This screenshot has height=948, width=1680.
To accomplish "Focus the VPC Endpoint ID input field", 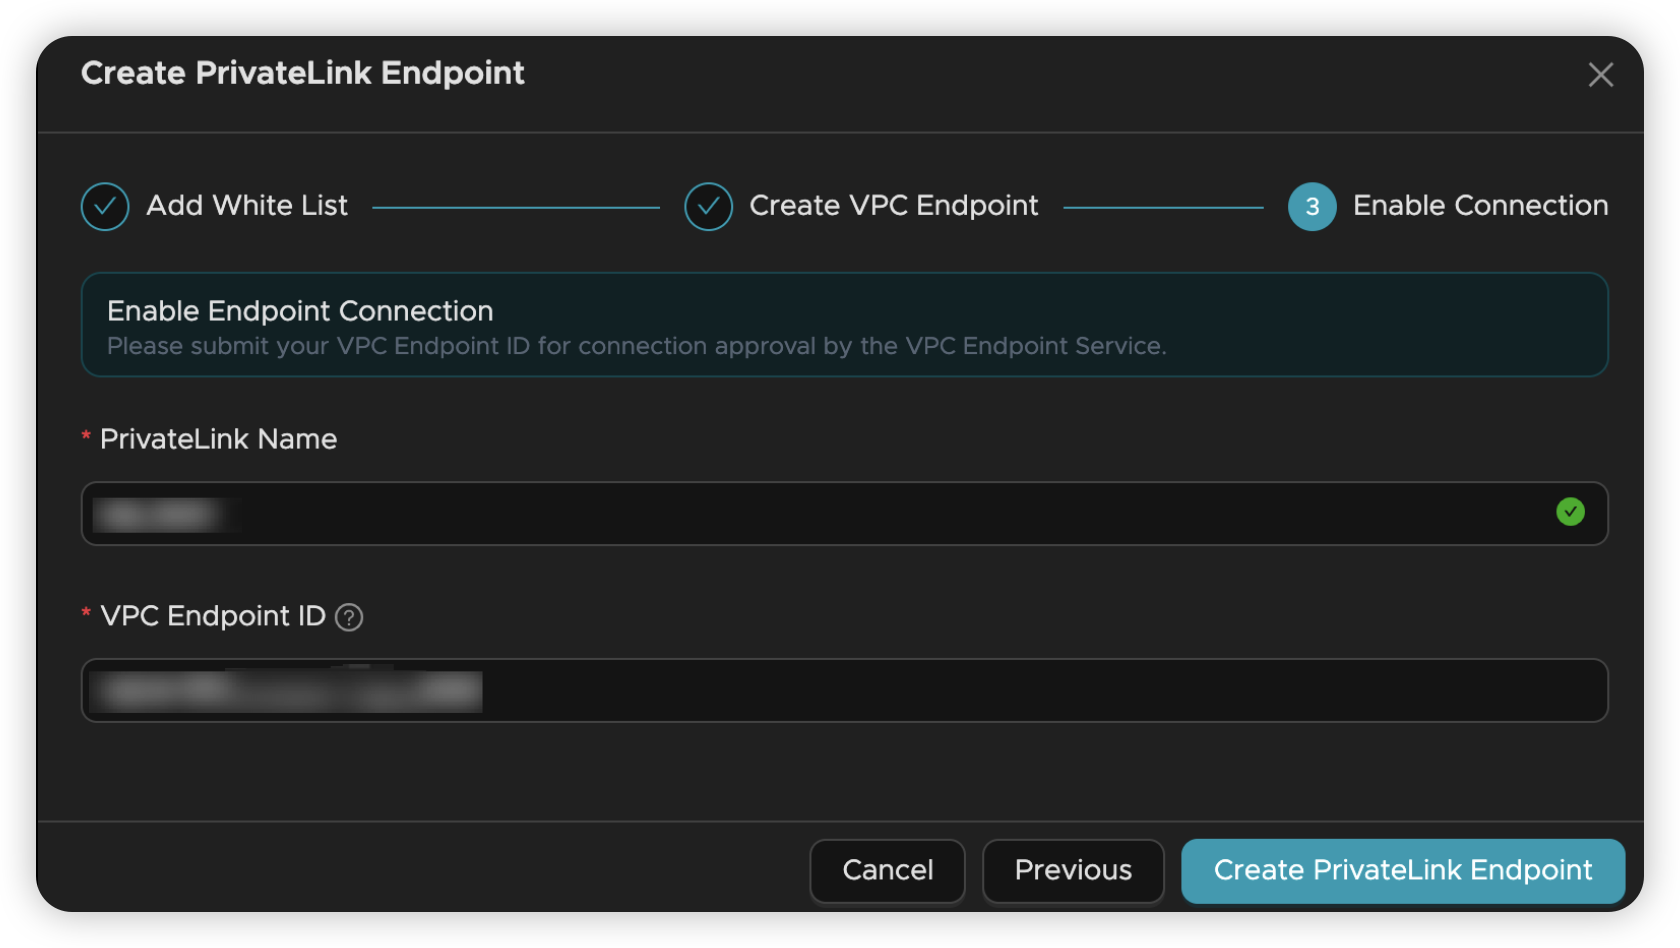I will point(844,690).
